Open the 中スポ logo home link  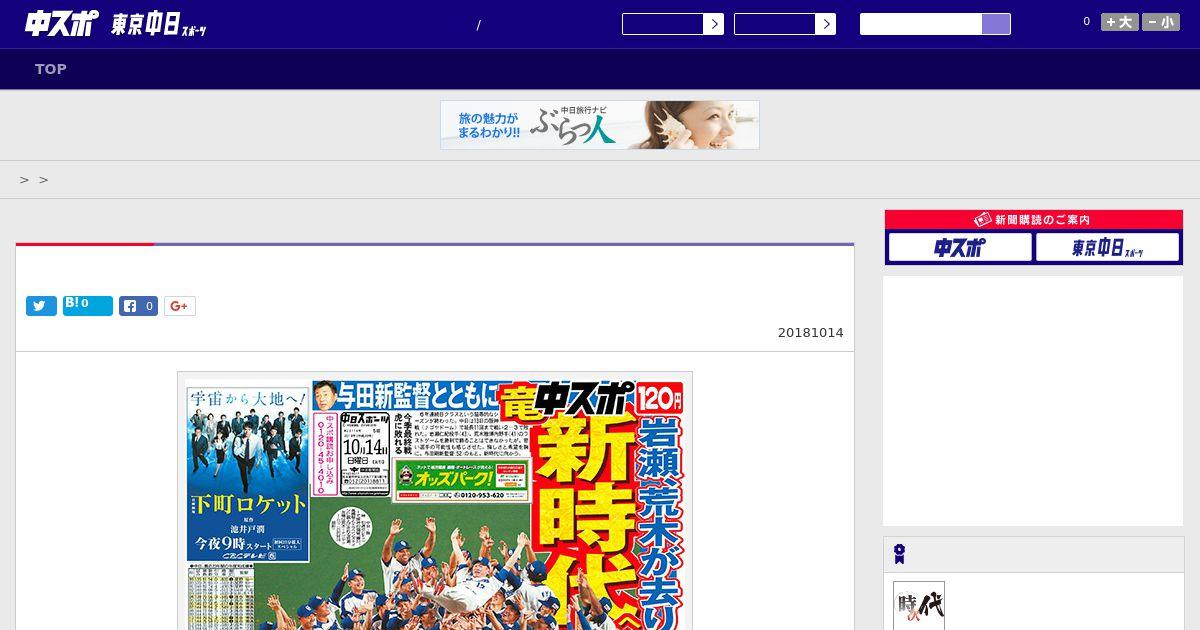click(x=61, y=24)
